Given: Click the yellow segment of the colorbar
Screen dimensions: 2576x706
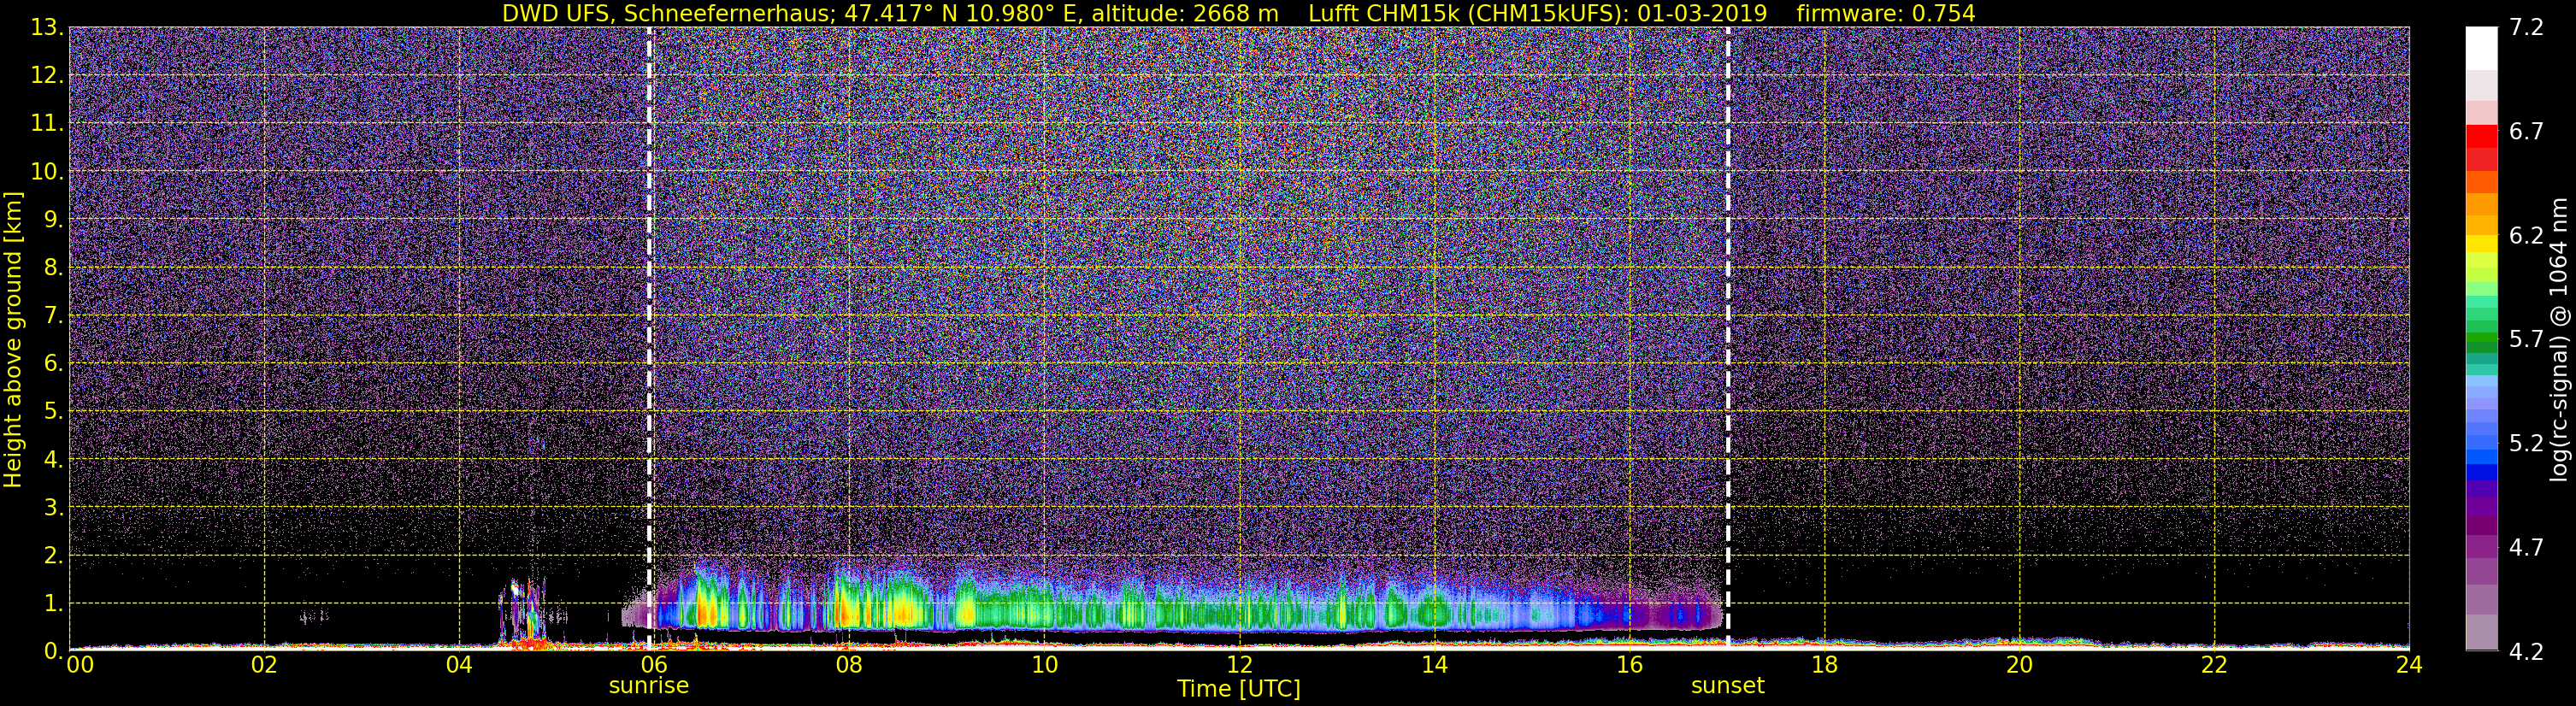Looking at the screenshot, I should pos(2482,243).
